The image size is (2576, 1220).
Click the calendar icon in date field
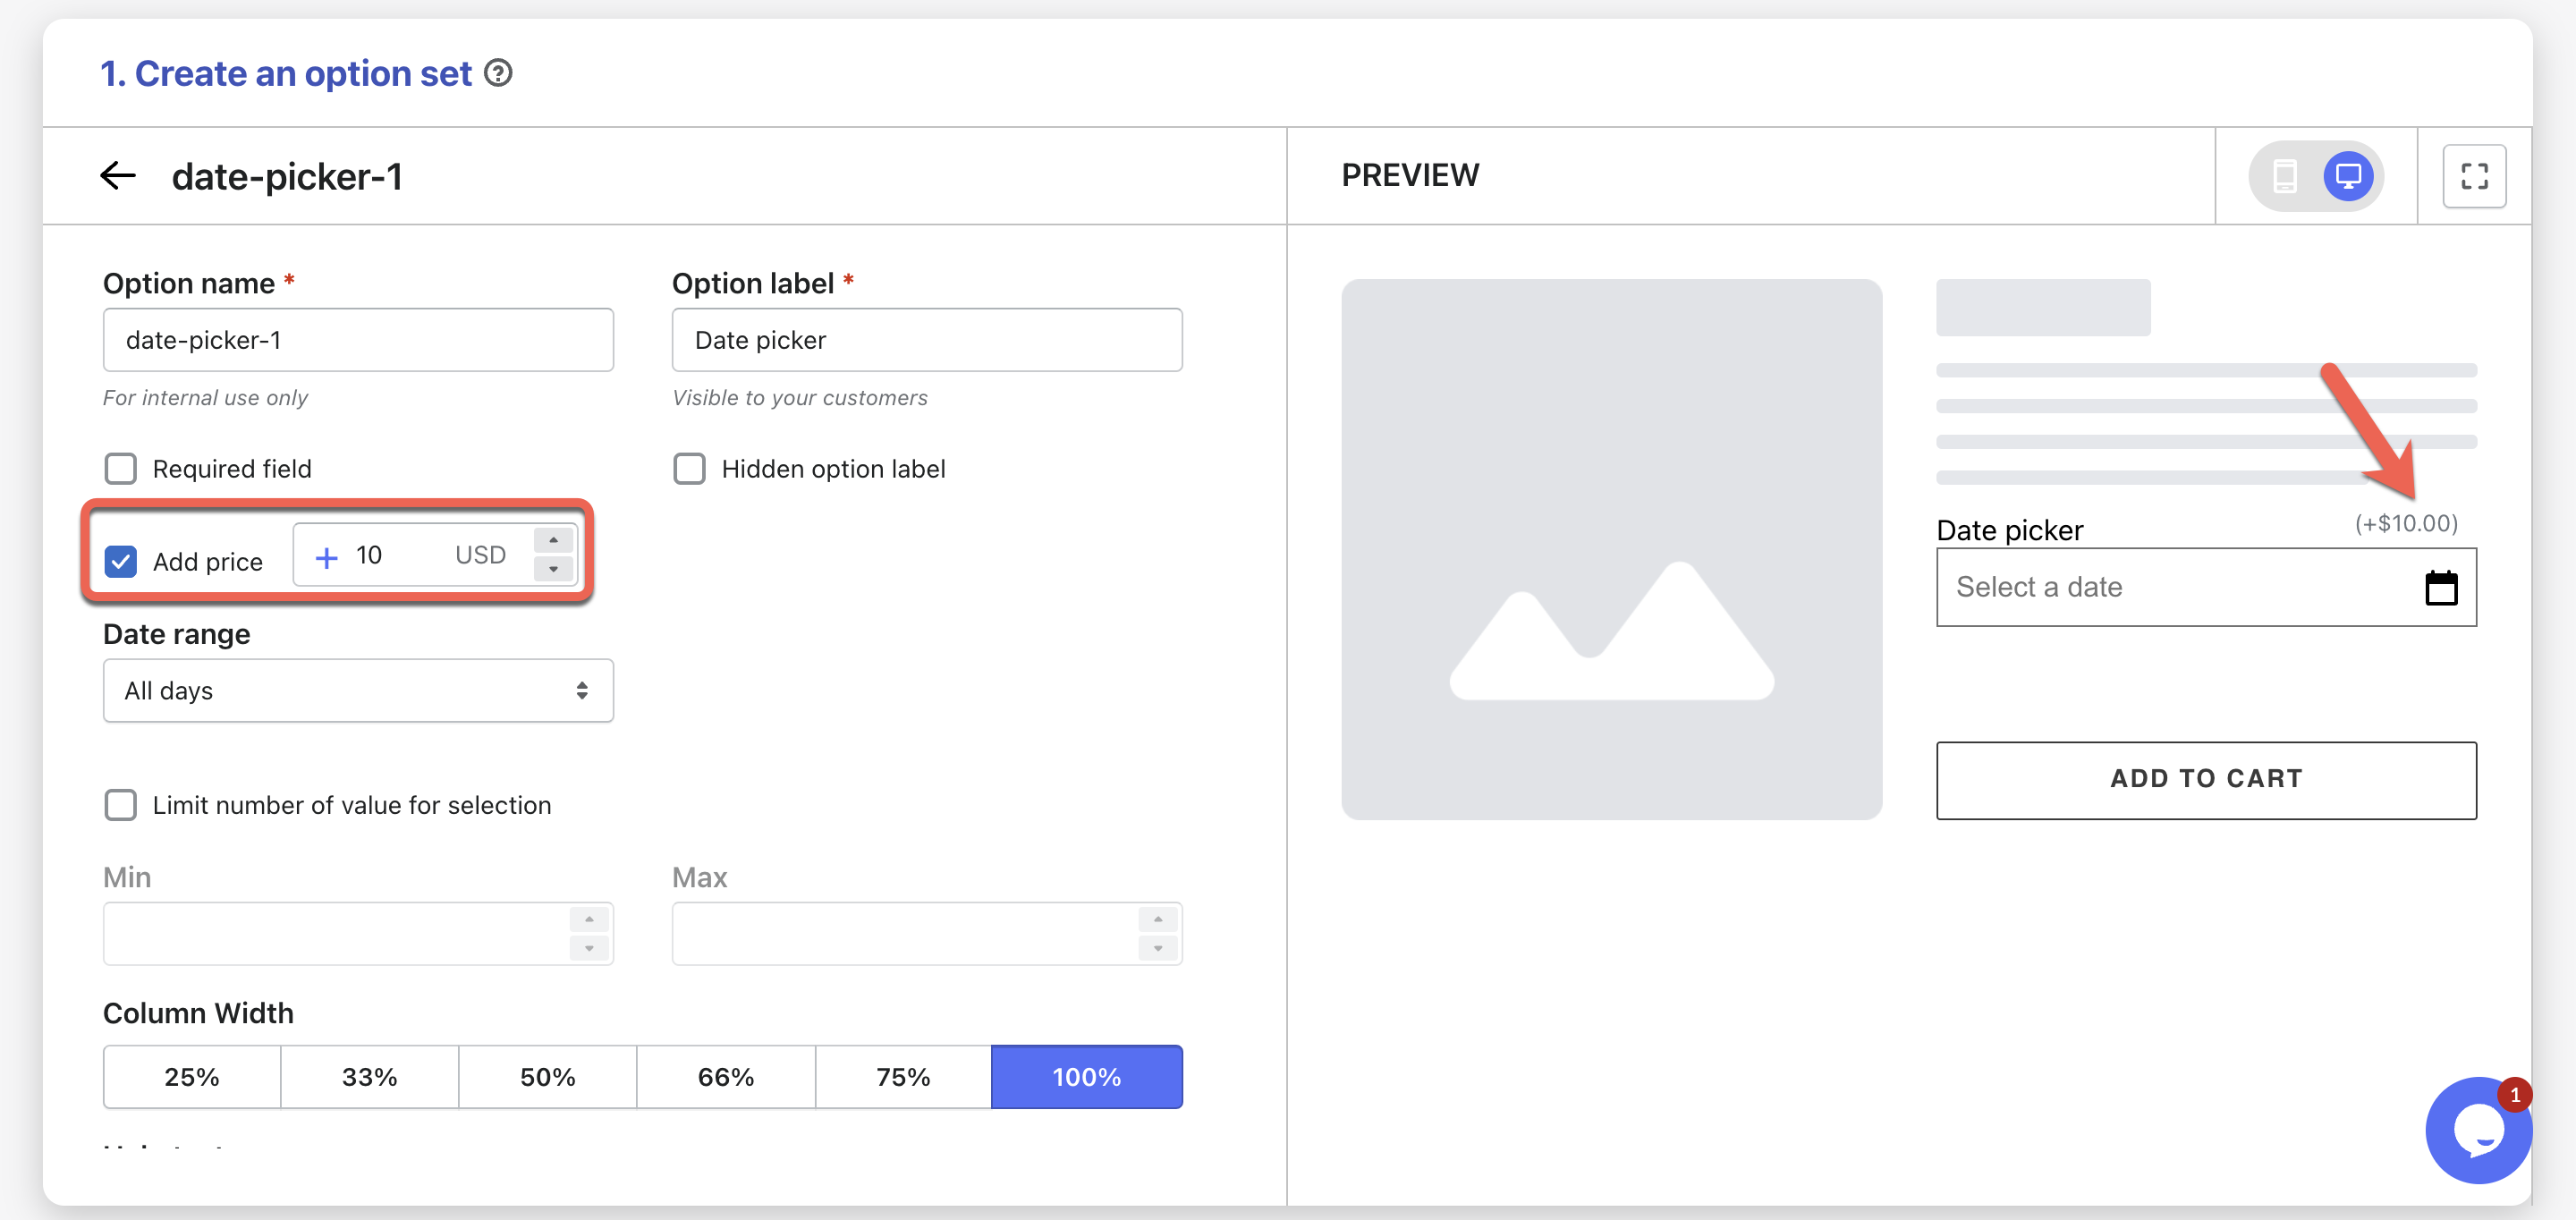(x=2440, y=588)
